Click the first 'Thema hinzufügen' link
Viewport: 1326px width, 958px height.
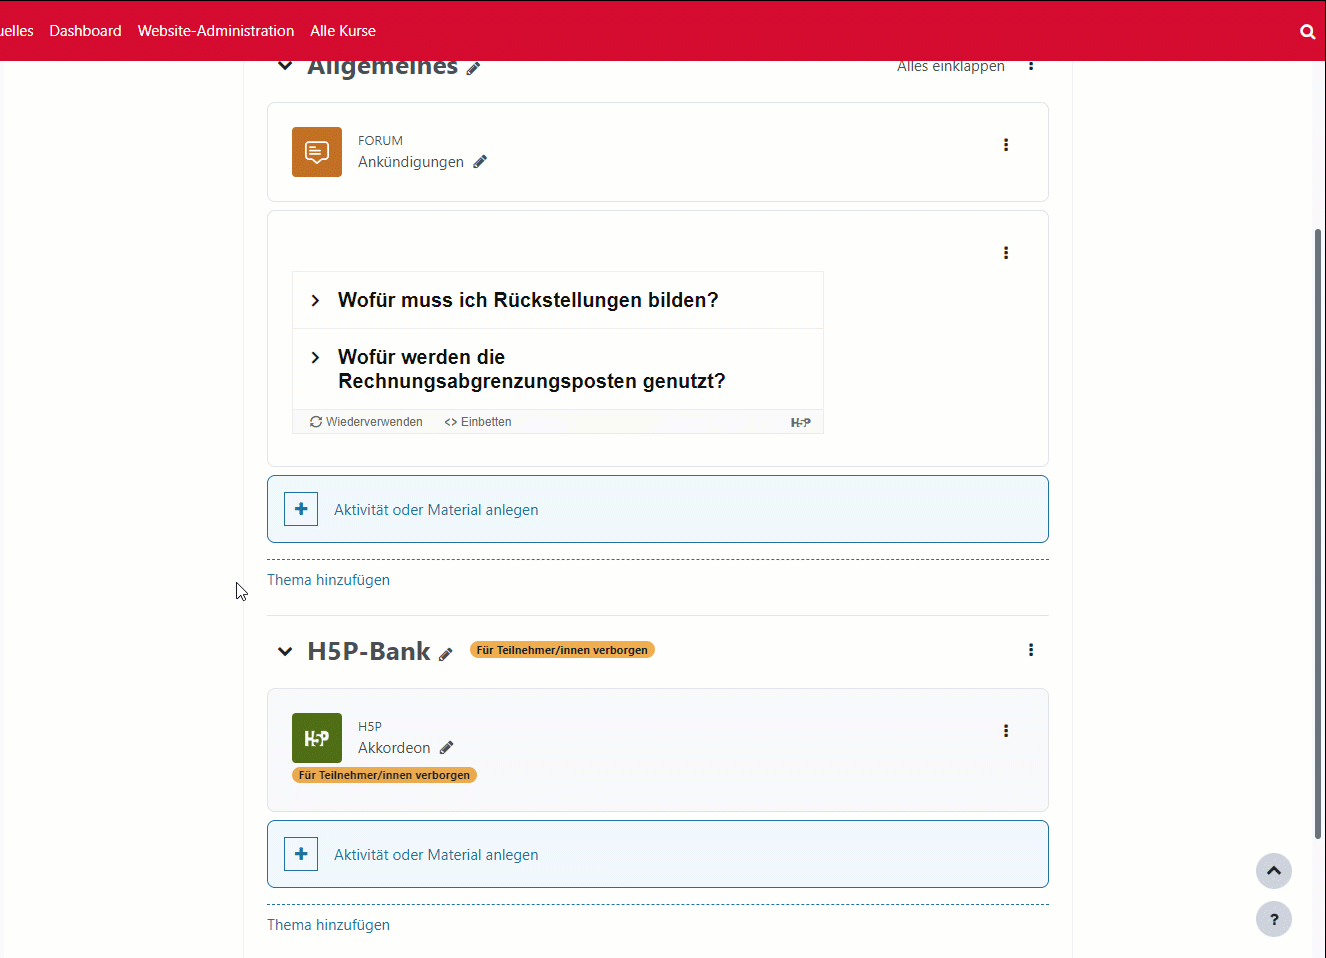click(x=328, y=580)
